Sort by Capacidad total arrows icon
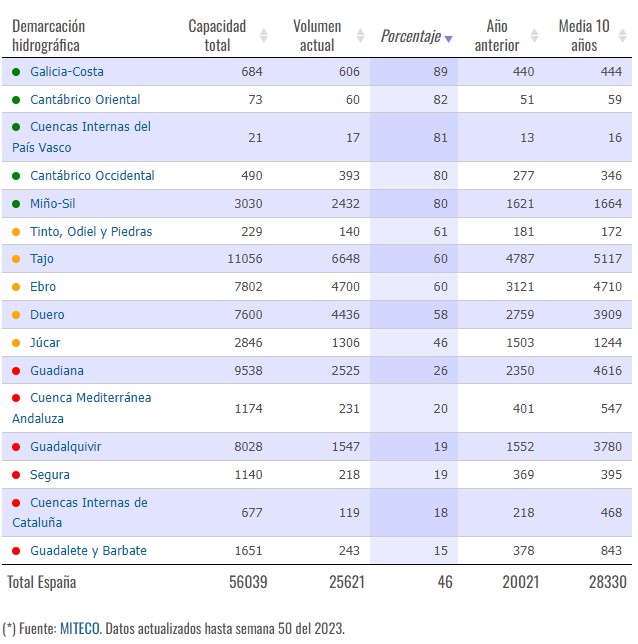 tap(264, 36)
